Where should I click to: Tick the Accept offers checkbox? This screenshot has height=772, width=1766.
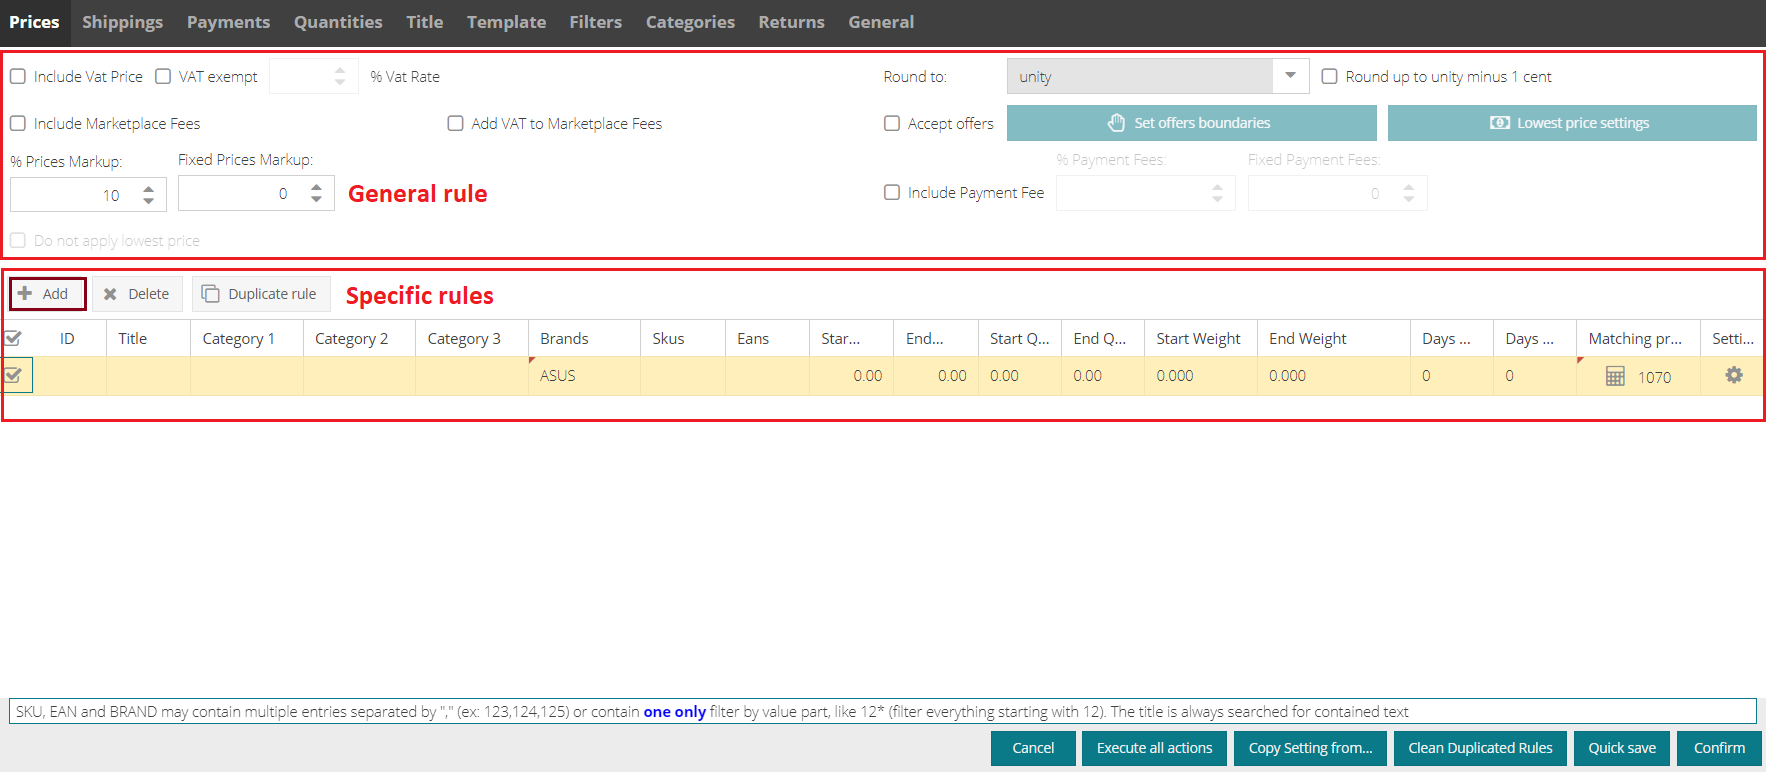[892, 124]
